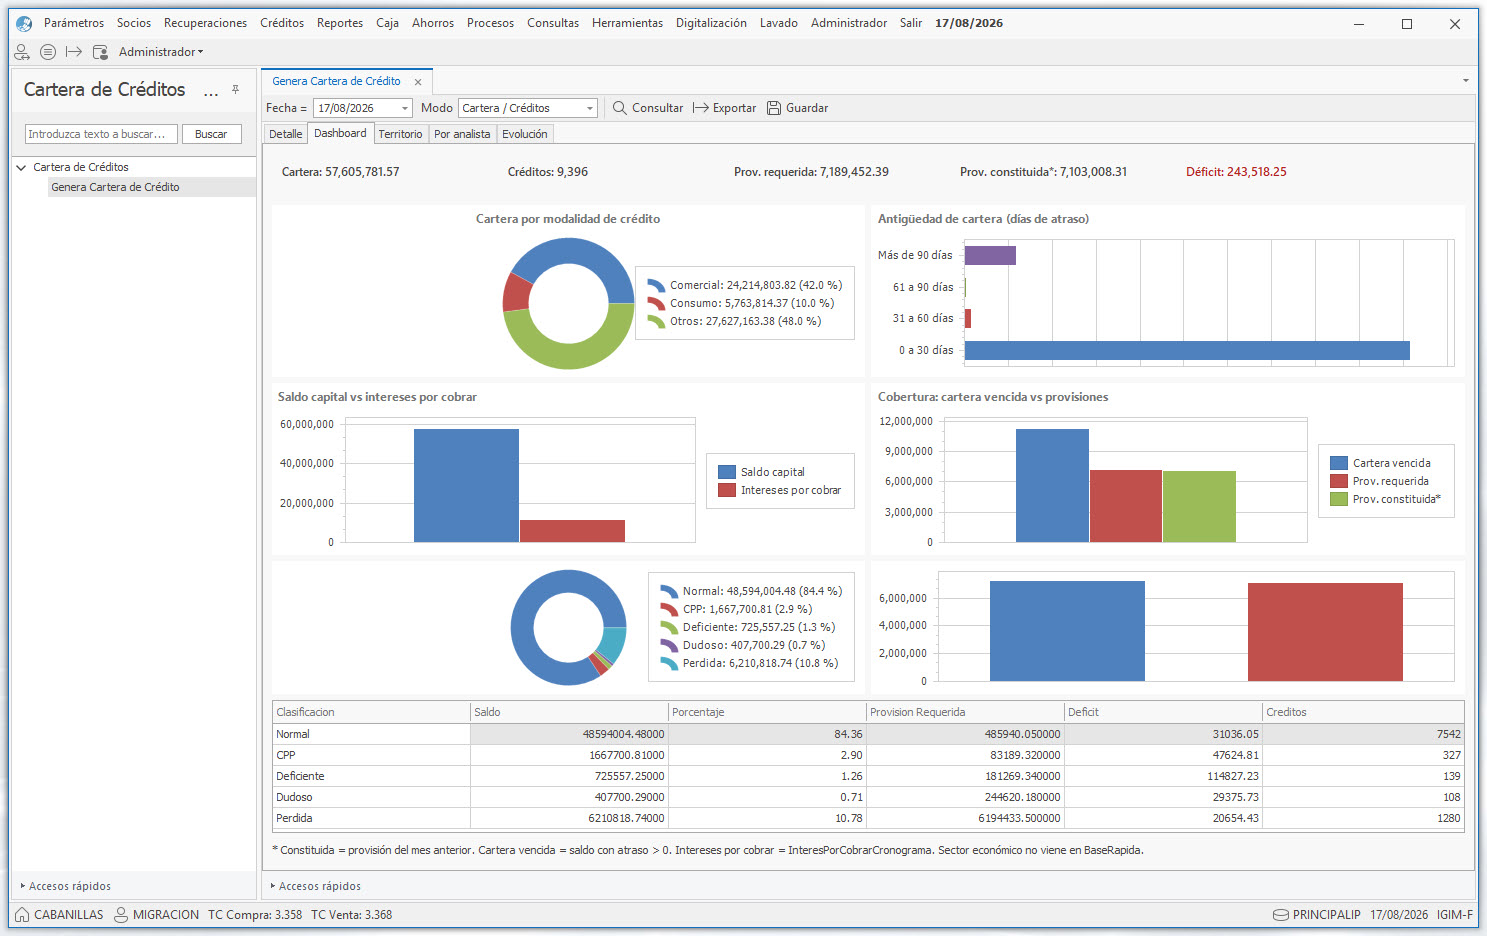
Task: Open the Recuperaciones menu
Action: coord(205,23)
